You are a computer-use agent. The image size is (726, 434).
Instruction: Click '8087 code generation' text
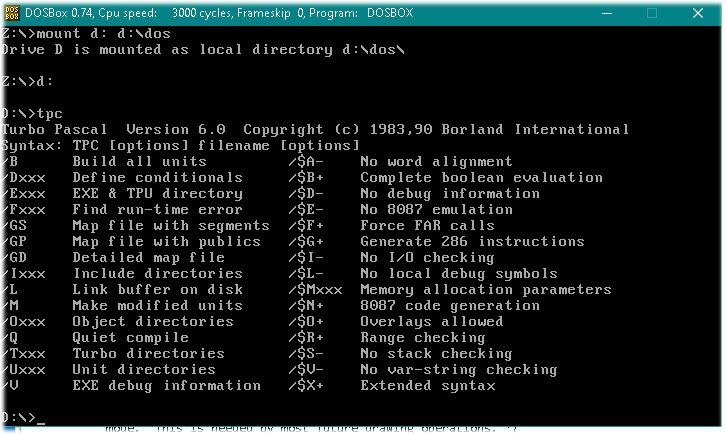(450, 305)
